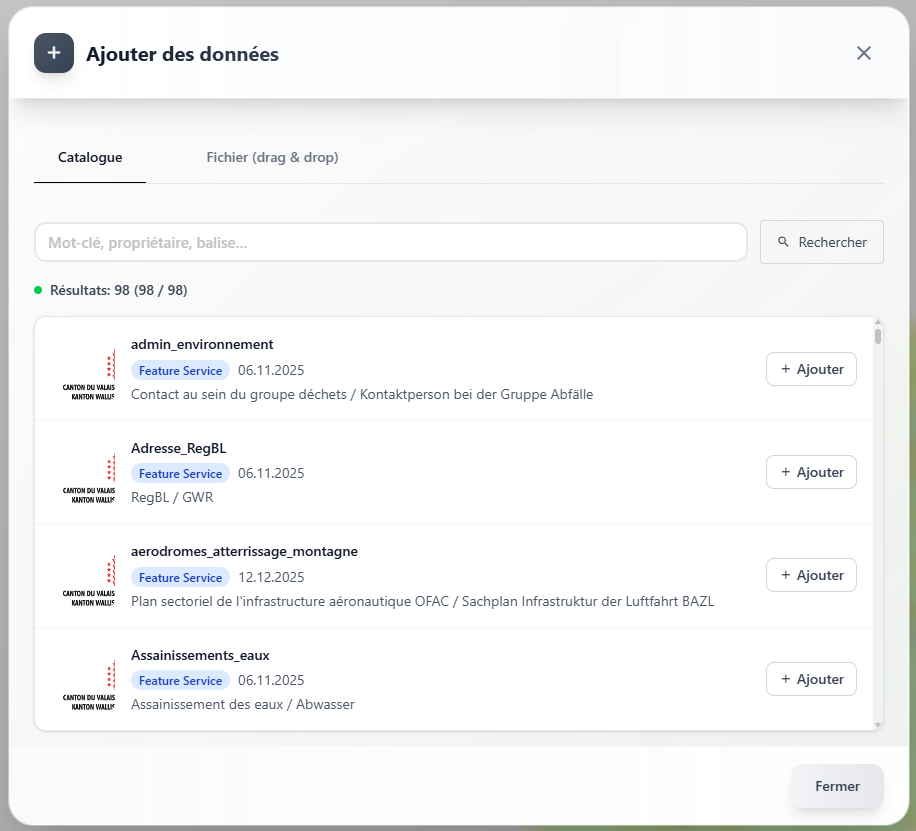Add the Adresse_RegBL layer
The height and width of the screenshot is (831, 916).
(x=811, y=472)
